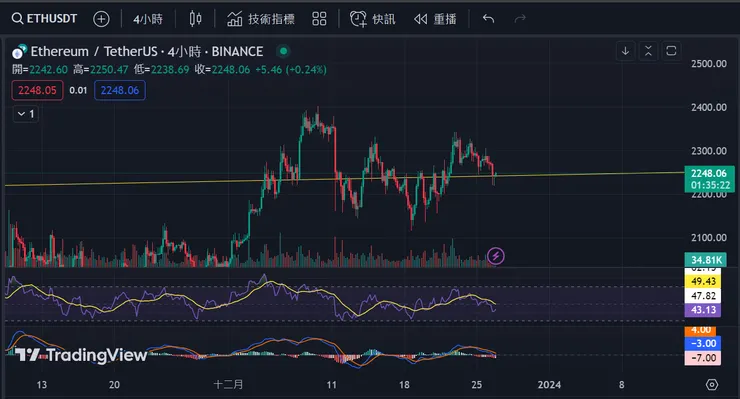Image resolution: width=740 pixels, height=399 pixels.
Task: Start bar replay with 重播
Action: tap(435, 19)
